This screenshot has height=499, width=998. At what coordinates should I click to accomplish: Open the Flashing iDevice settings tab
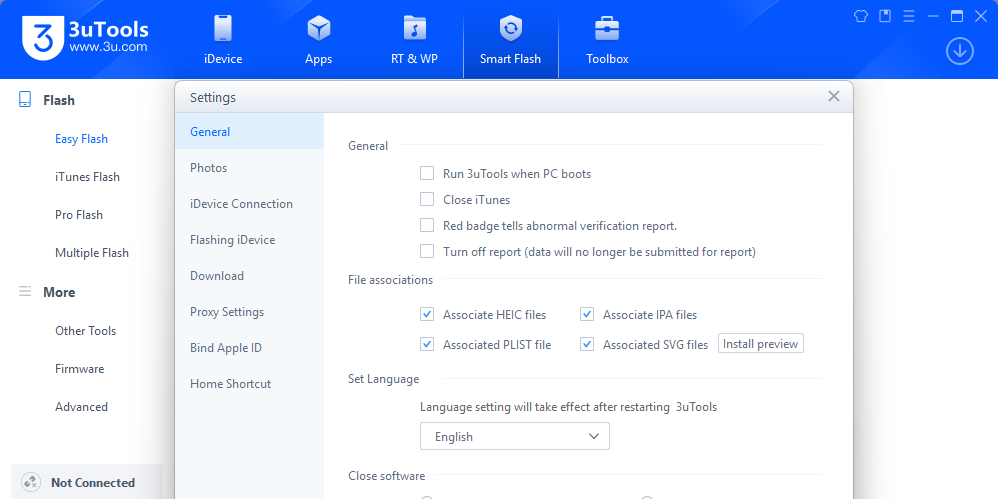click(x=232, y=240)
